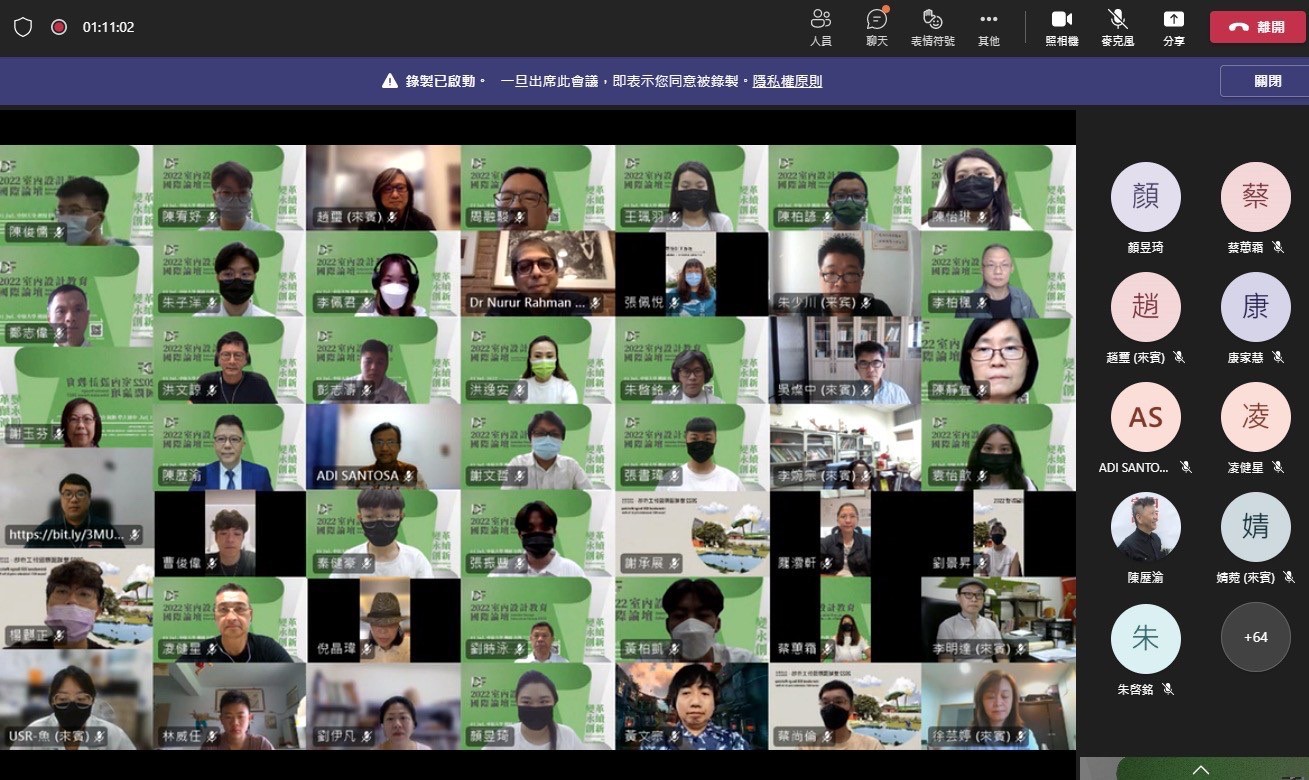Viewport: 1309px width, 780px height.
Task: Select the ADI SANTOSA video tile
Action: click(x=384, y=447)
